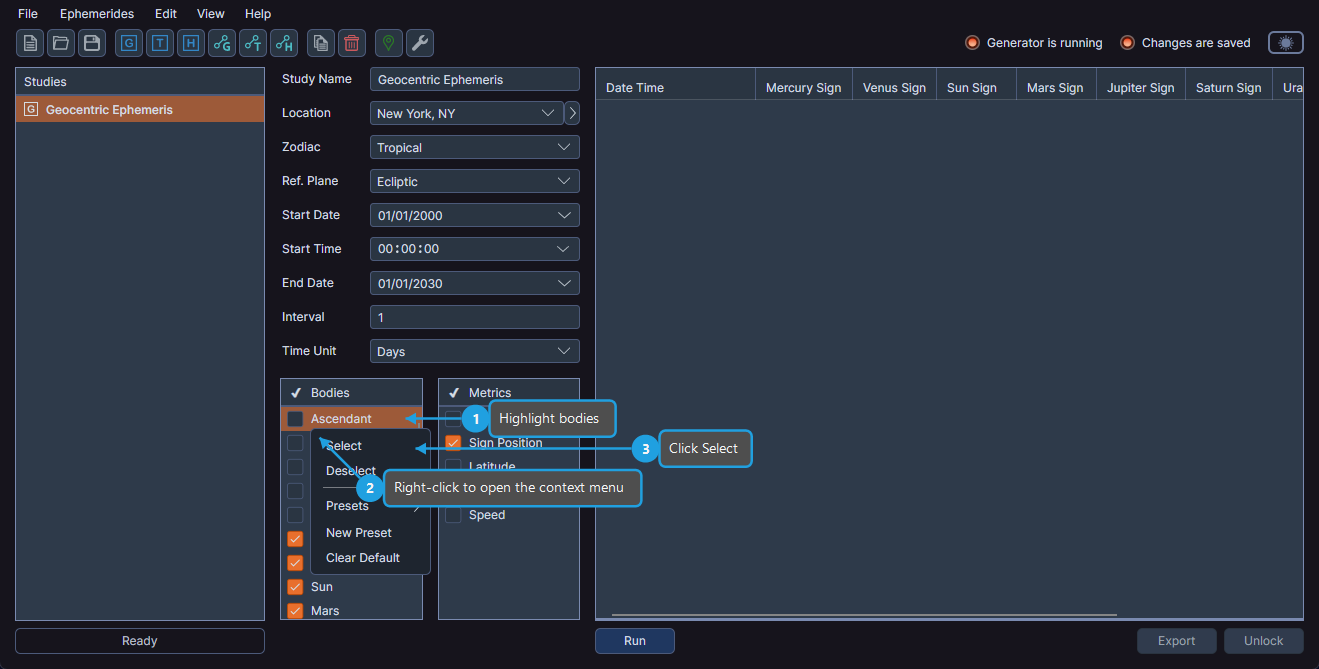This screenshot has width=1319, height=669.
Task: Click the Export button
Action: [x=1176, y=640]
